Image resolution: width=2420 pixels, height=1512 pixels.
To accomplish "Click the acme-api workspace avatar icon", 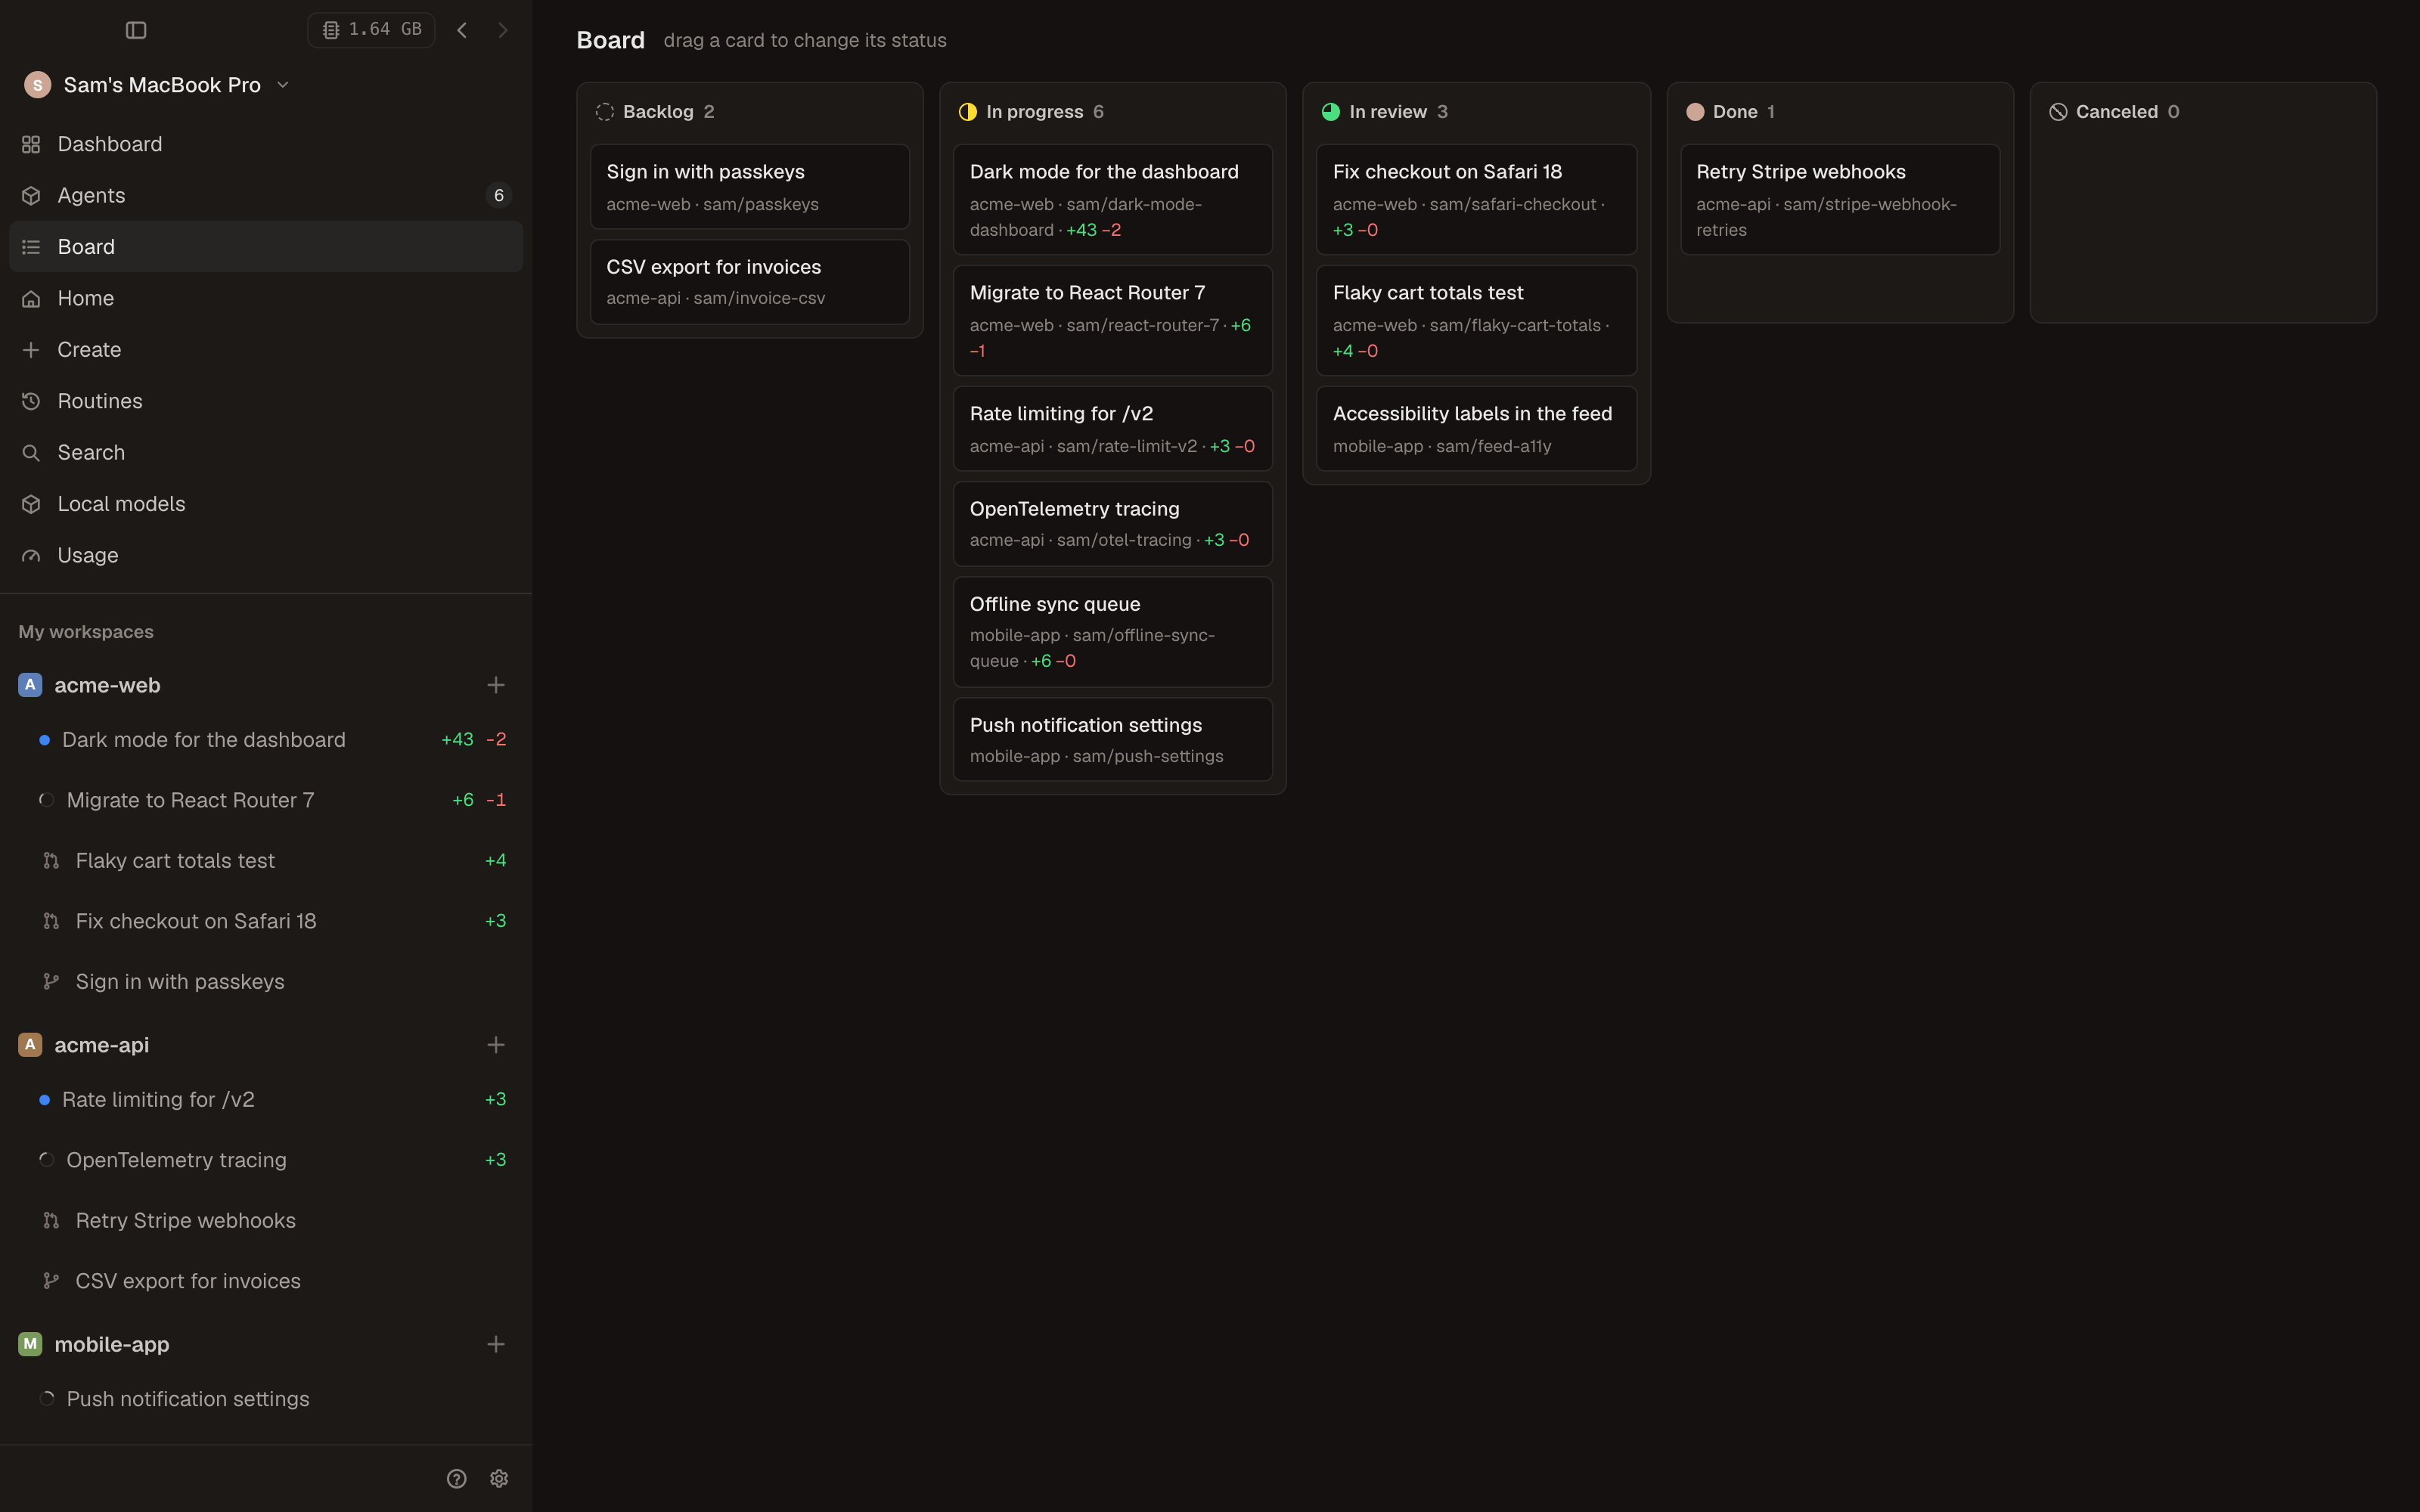I will tap(30, 1045).
